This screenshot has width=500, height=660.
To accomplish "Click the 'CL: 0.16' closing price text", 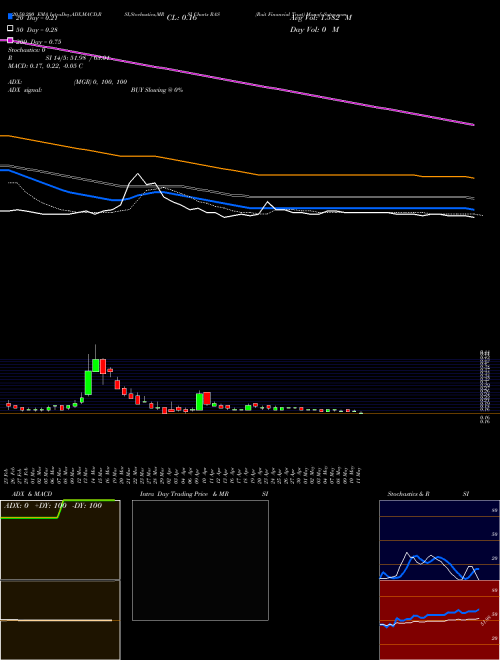I will (x=182, y=18).
